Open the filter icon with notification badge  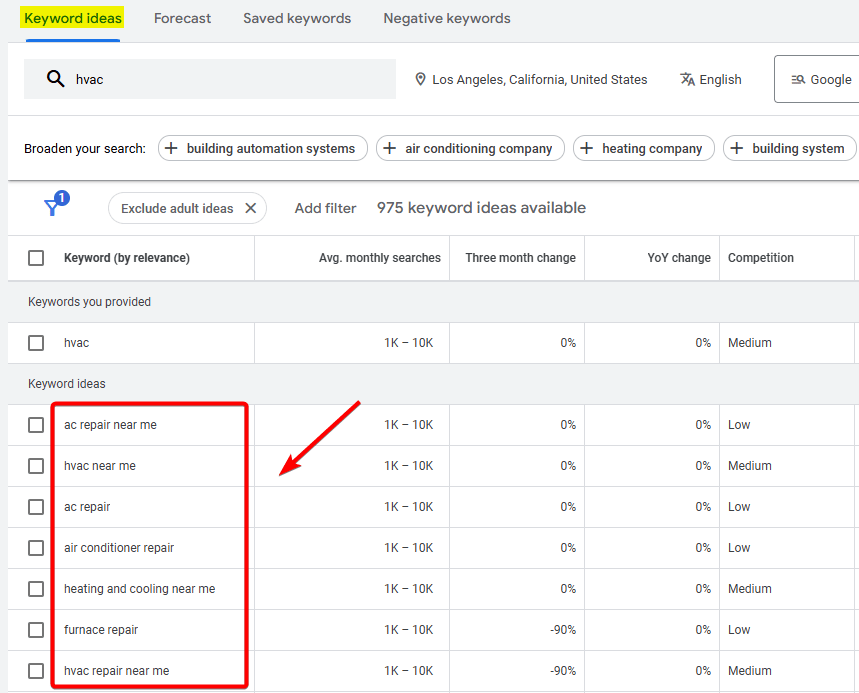point(52,206)
